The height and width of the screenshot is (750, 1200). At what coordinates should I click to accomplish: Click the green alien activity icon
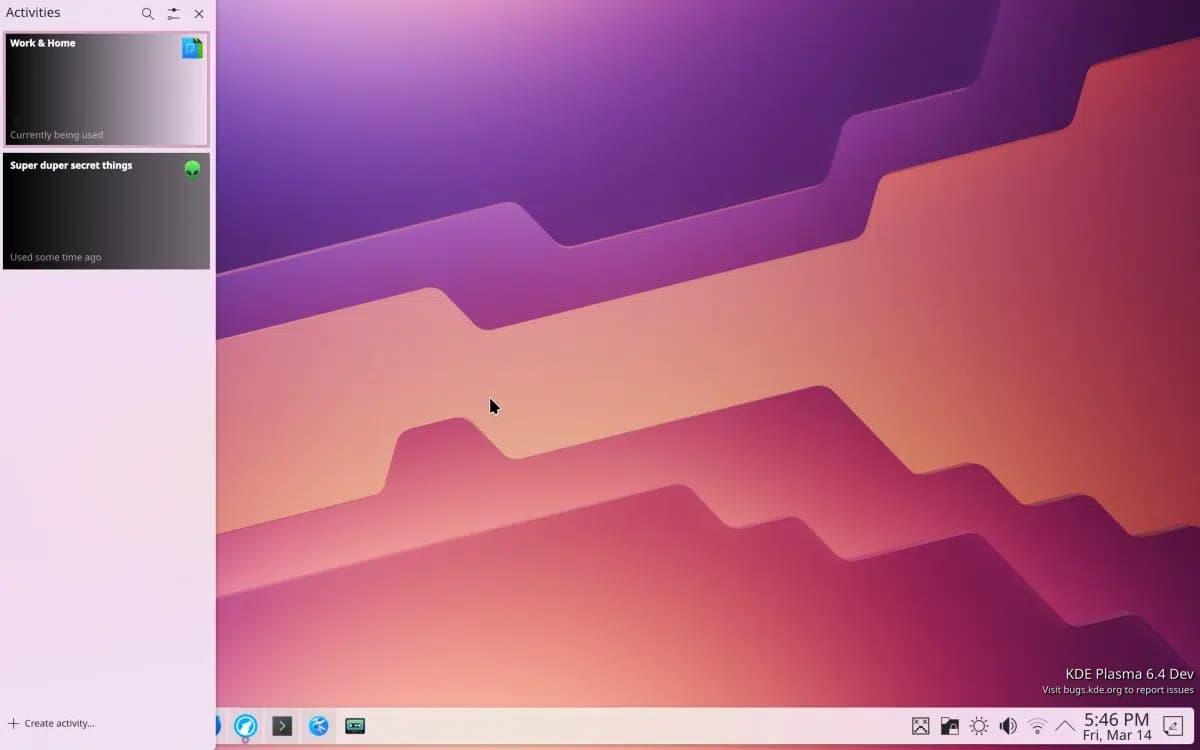[192, 169]
